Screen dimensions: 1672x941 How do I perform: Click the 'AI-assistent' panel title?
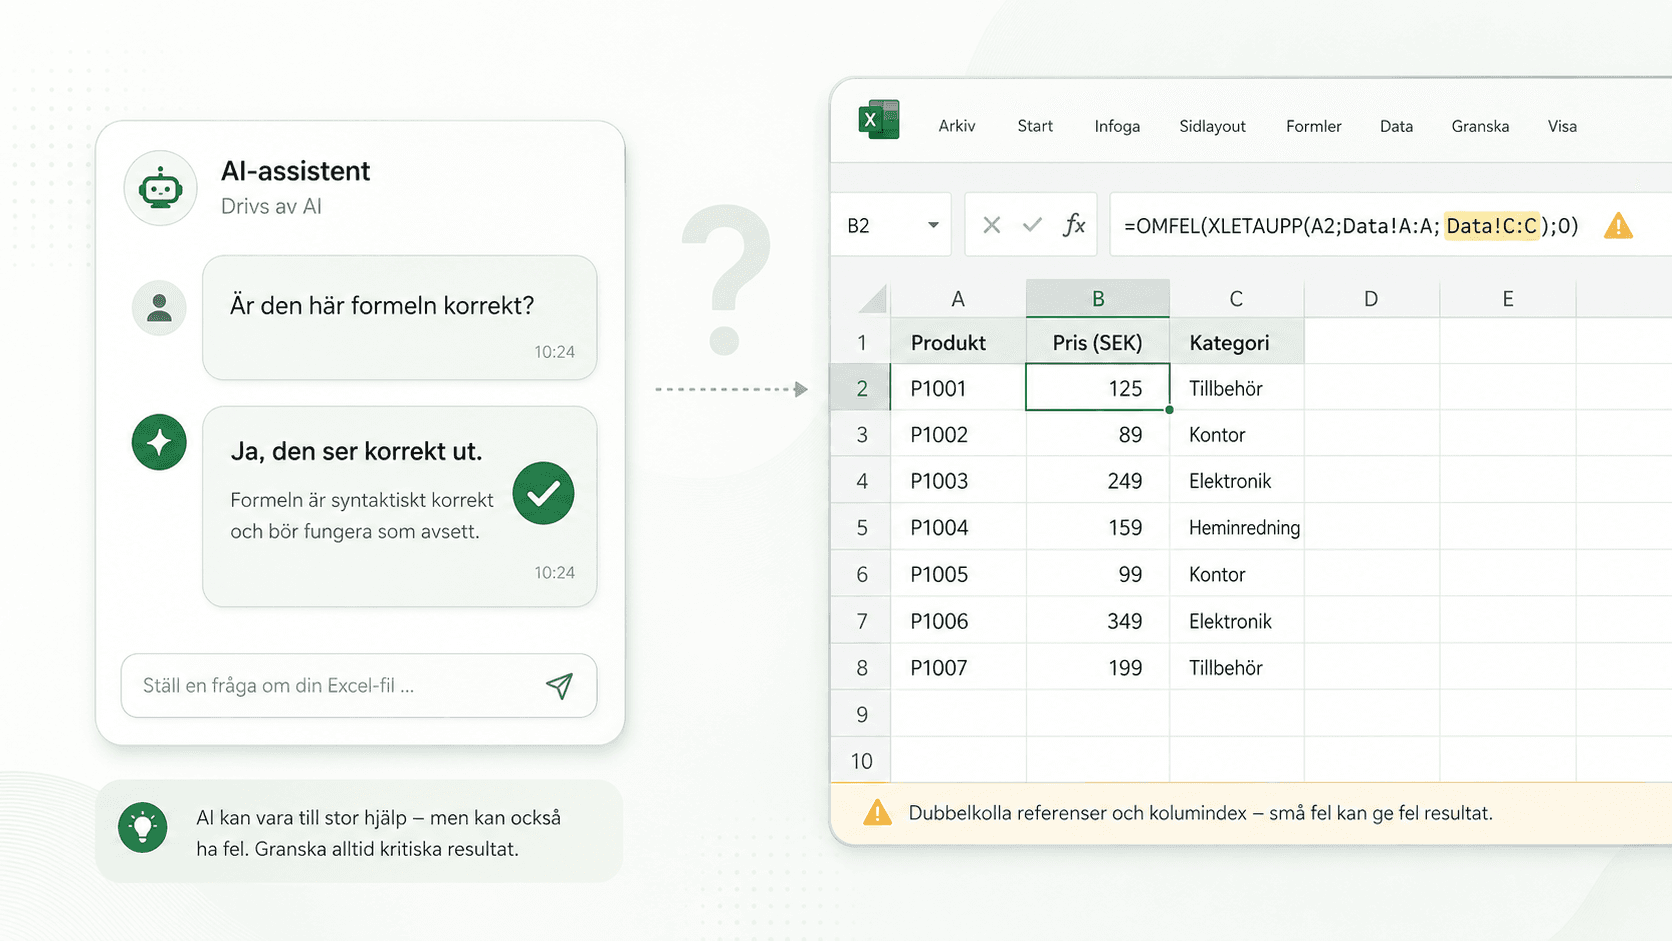coord(295,171)
